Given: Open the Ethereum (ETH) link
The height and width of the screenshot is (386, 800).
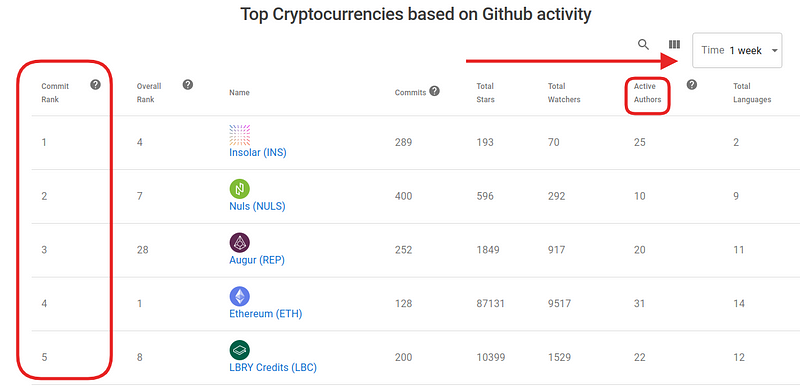Looking at the screenshot, I should coord(265,314).
